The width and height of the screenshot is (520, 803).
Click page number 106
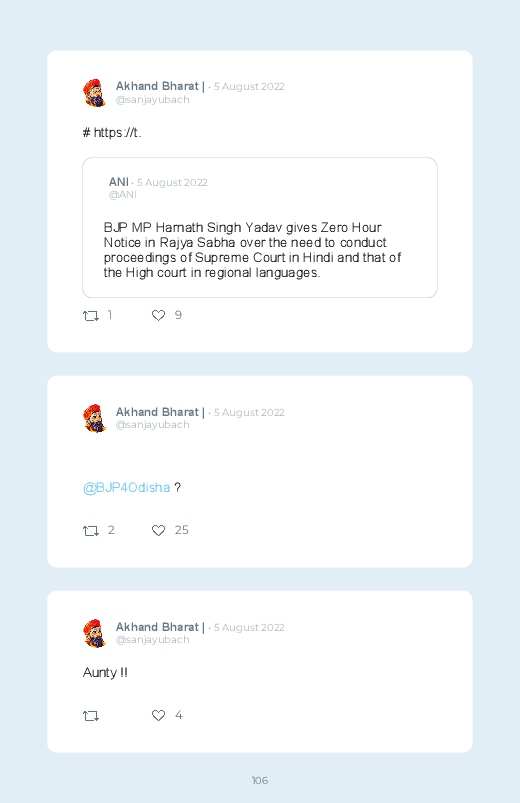[260, 780]
